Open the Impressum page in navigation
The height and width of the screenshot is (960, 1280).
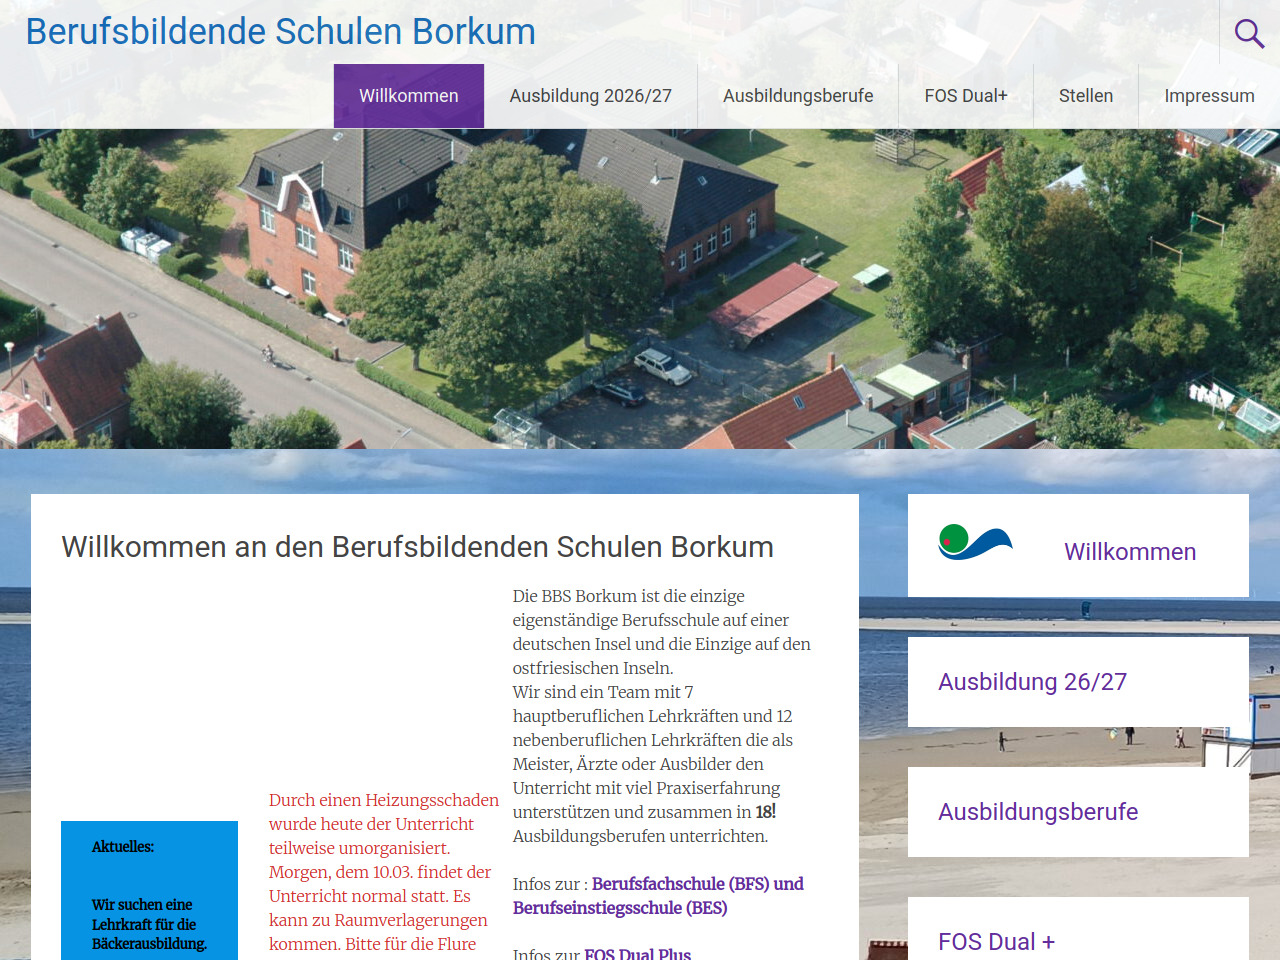click(1208, 96)
